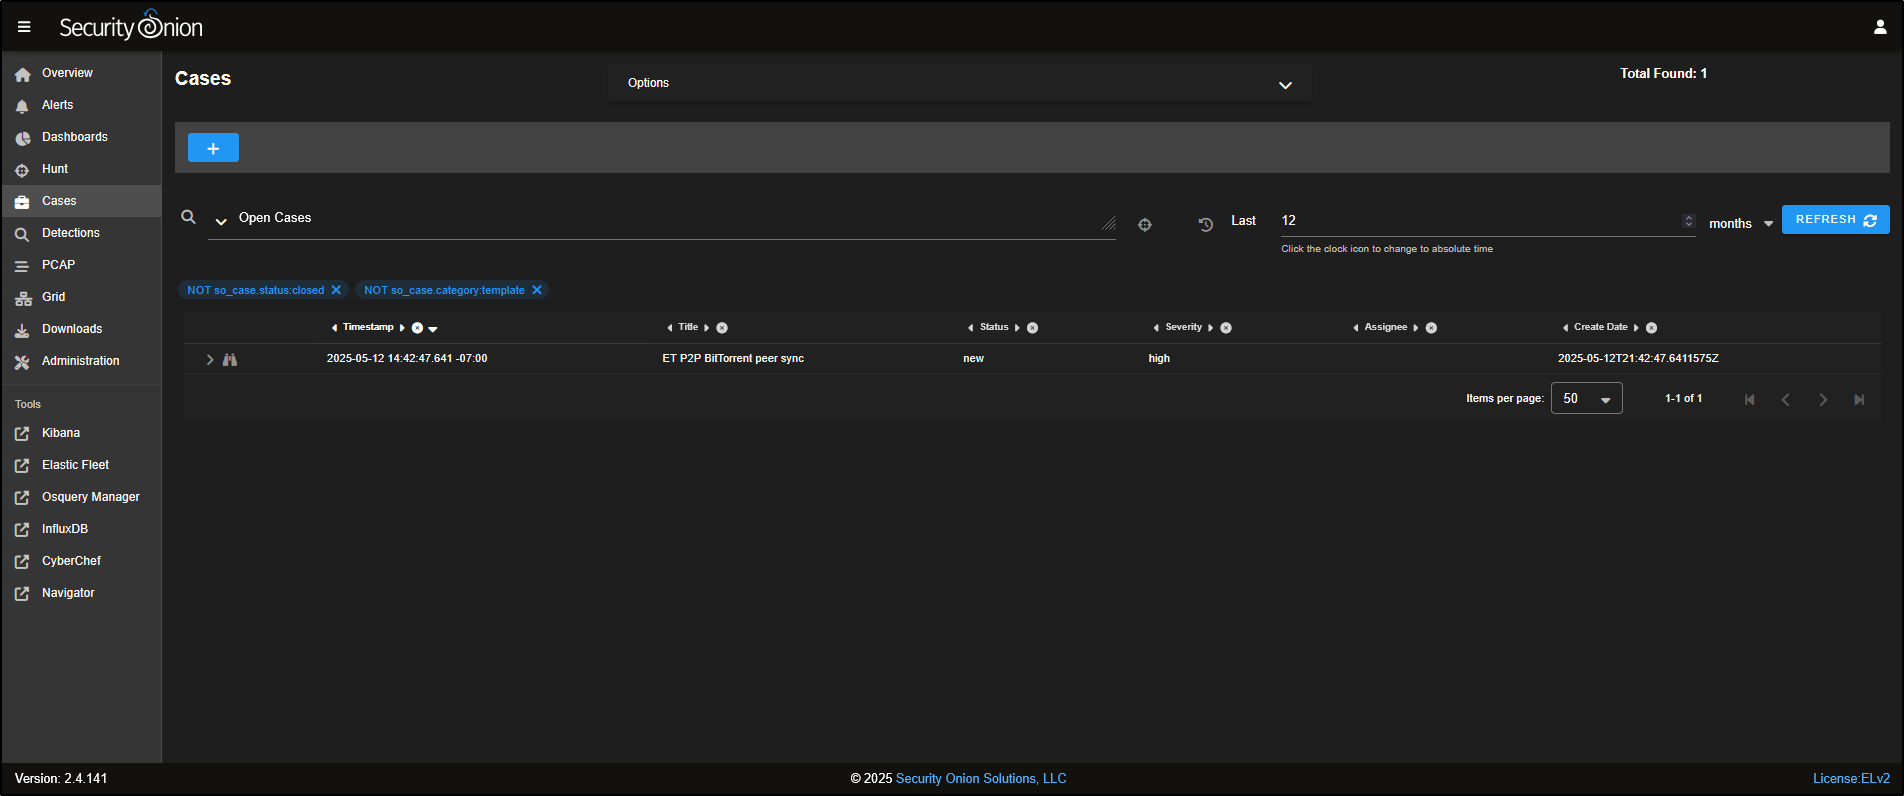
Task: Open the Items per page dropdown
Action: 1586,398
